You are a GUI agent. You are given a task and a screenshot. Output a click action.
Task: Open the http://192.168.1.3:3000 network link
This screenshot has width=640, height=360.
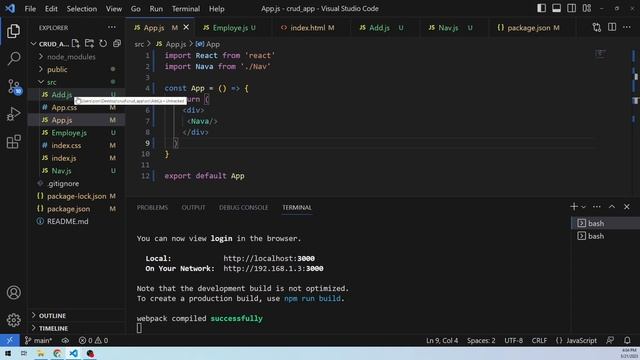point(273,269)
